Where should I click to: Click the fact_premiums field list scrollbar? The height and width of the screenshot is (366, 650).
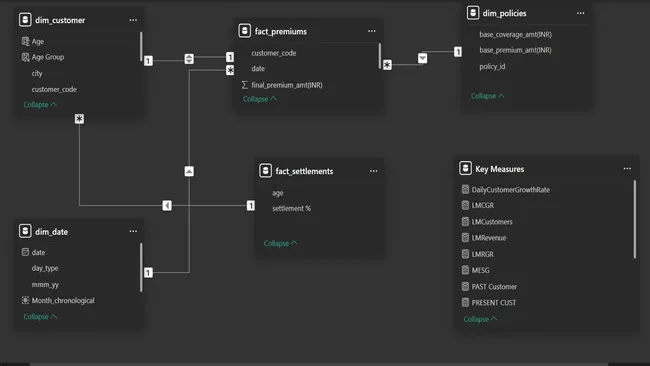[x=379, y=56]
